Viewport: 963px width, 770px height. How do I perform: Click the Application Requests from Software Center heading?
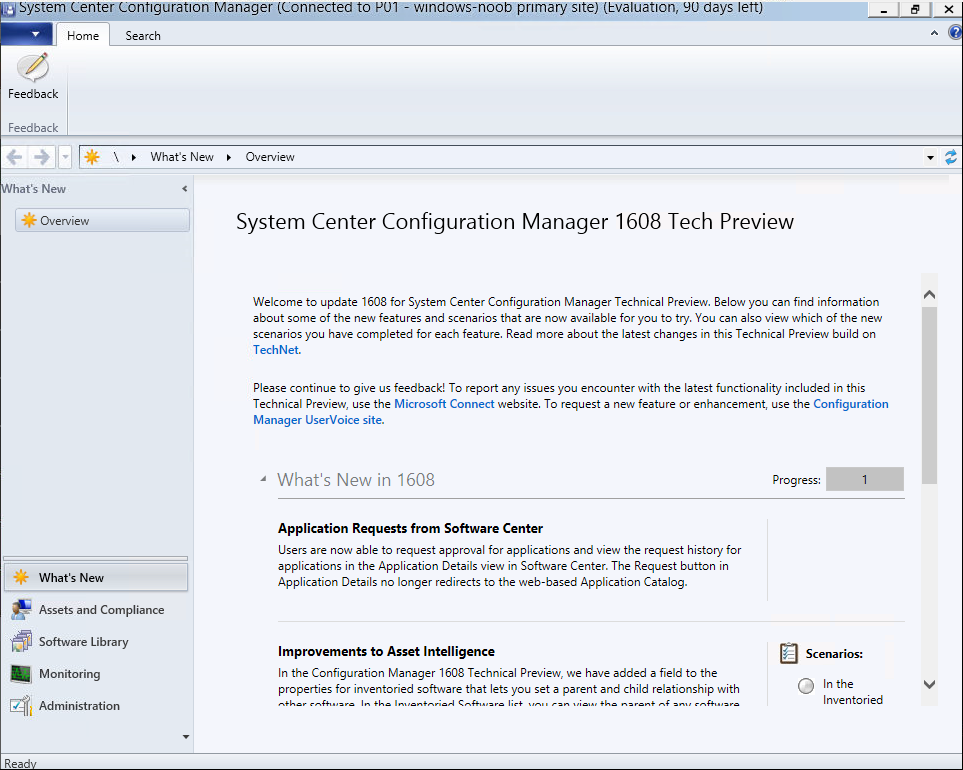(x=410, y=528)
